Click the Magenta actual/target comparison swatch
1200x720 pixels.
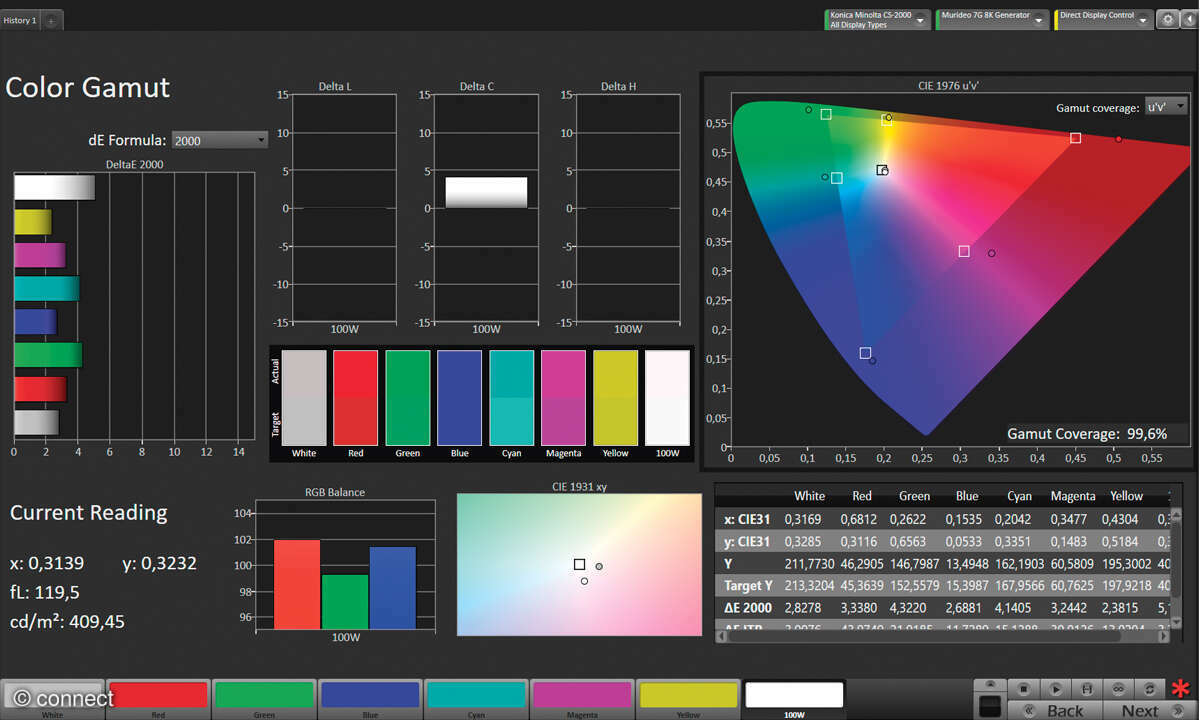point(564,397)
